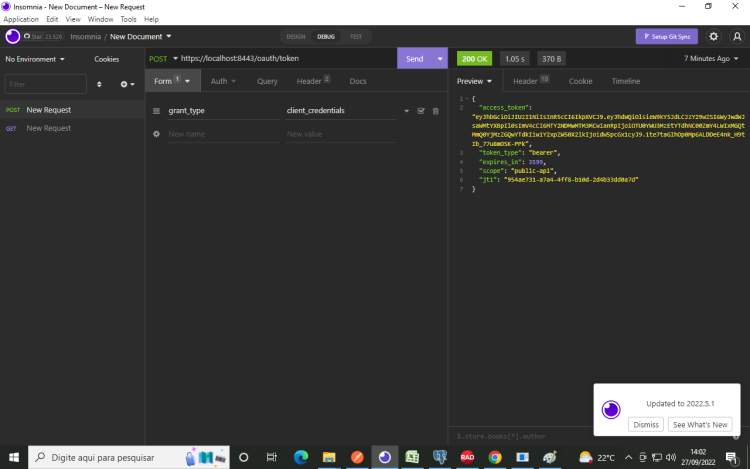Open Cookies manager

107,59
